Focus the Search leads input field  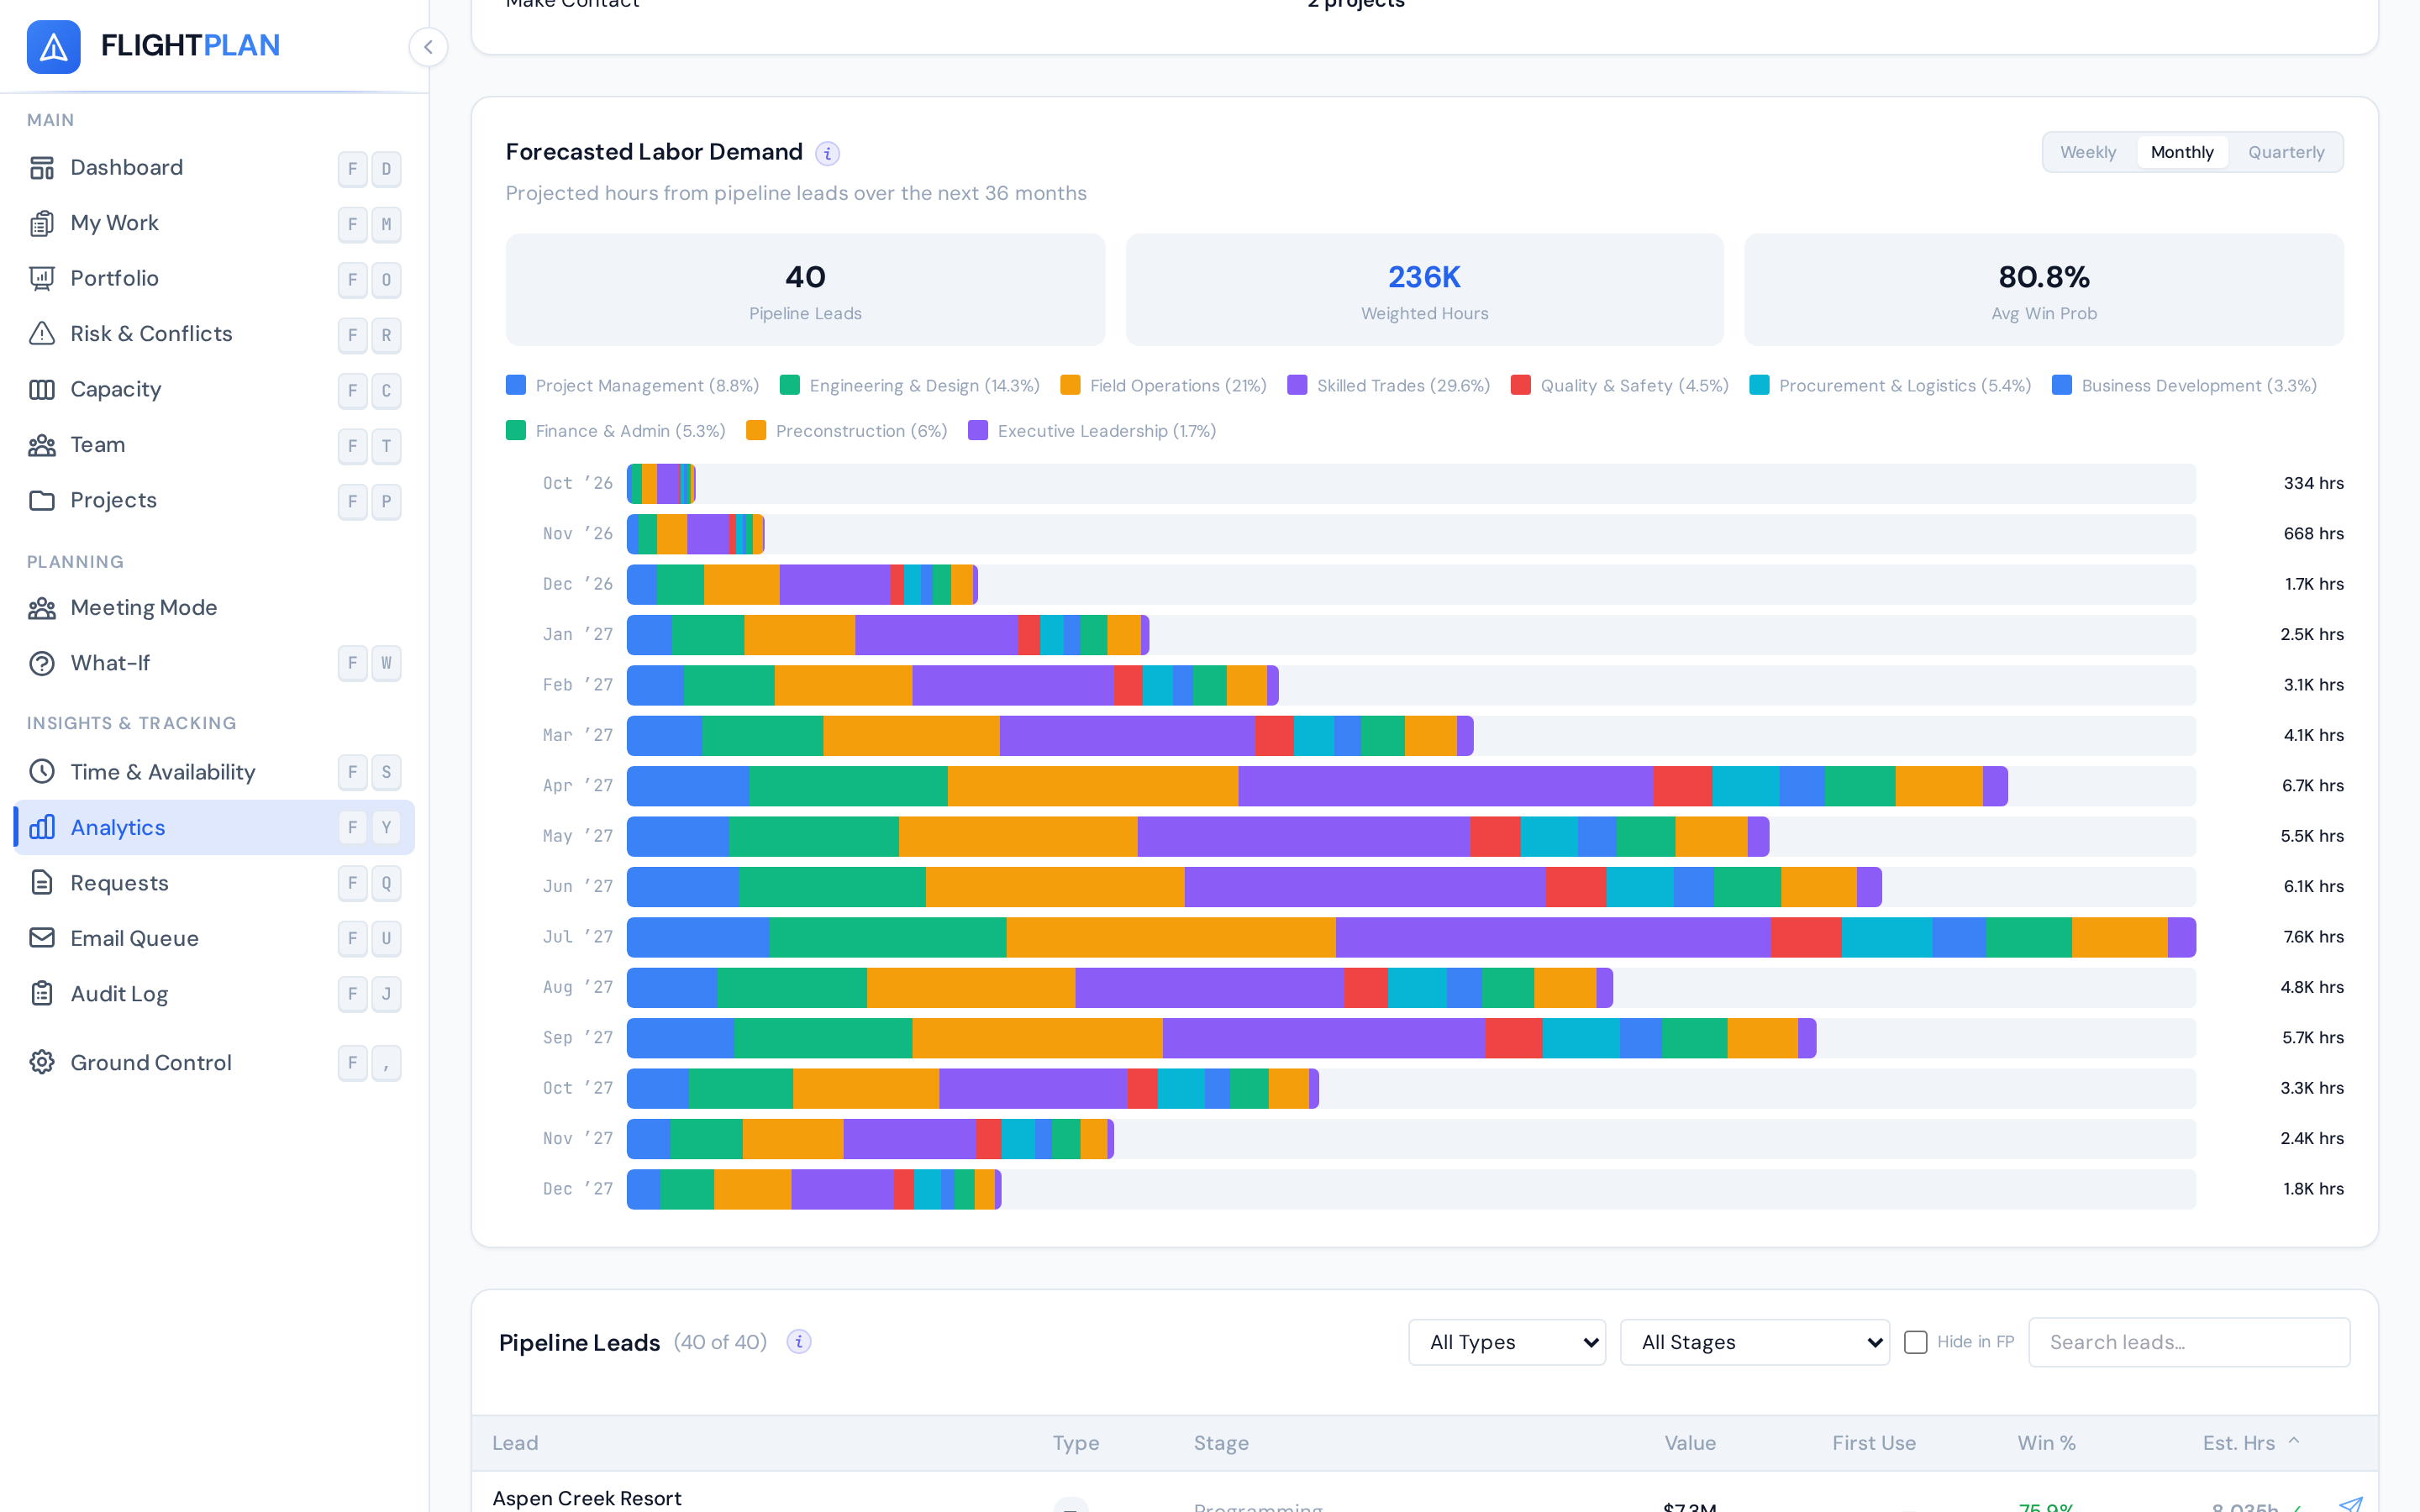(2189, 1342)
